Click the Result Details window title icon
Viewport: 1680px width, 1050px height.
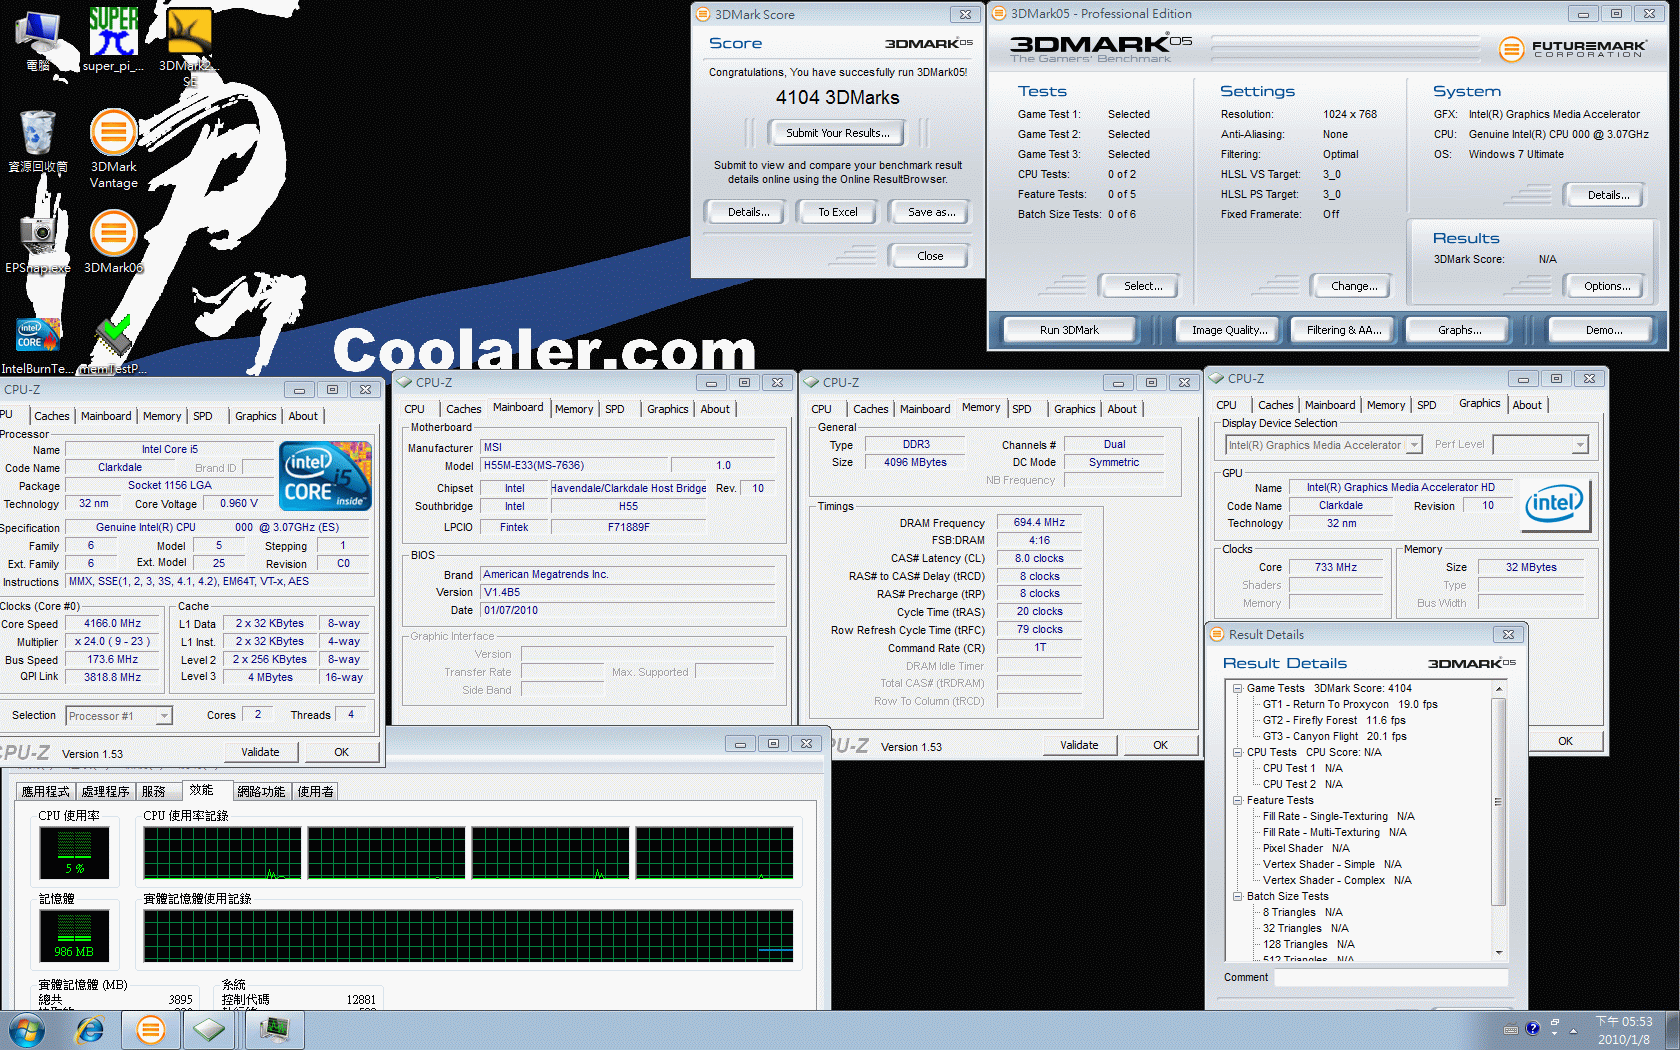click(1217, 634)
